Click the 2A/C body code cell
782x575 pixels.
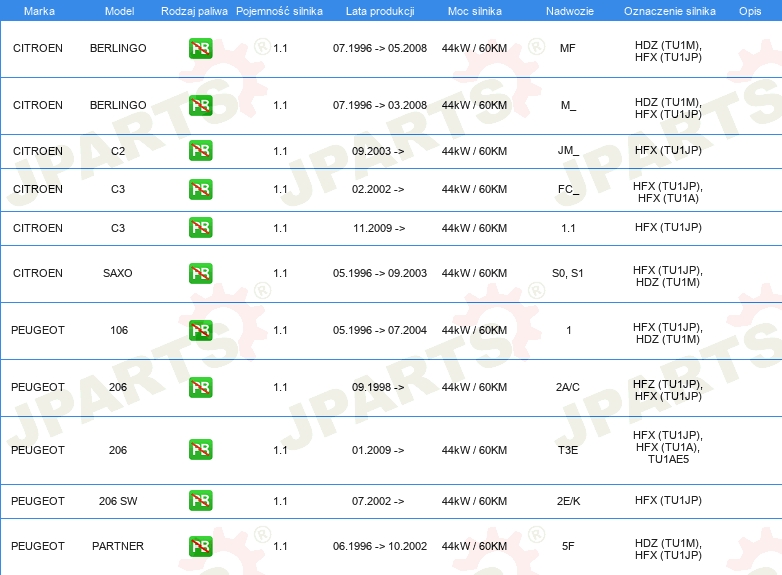pos(568,387)
